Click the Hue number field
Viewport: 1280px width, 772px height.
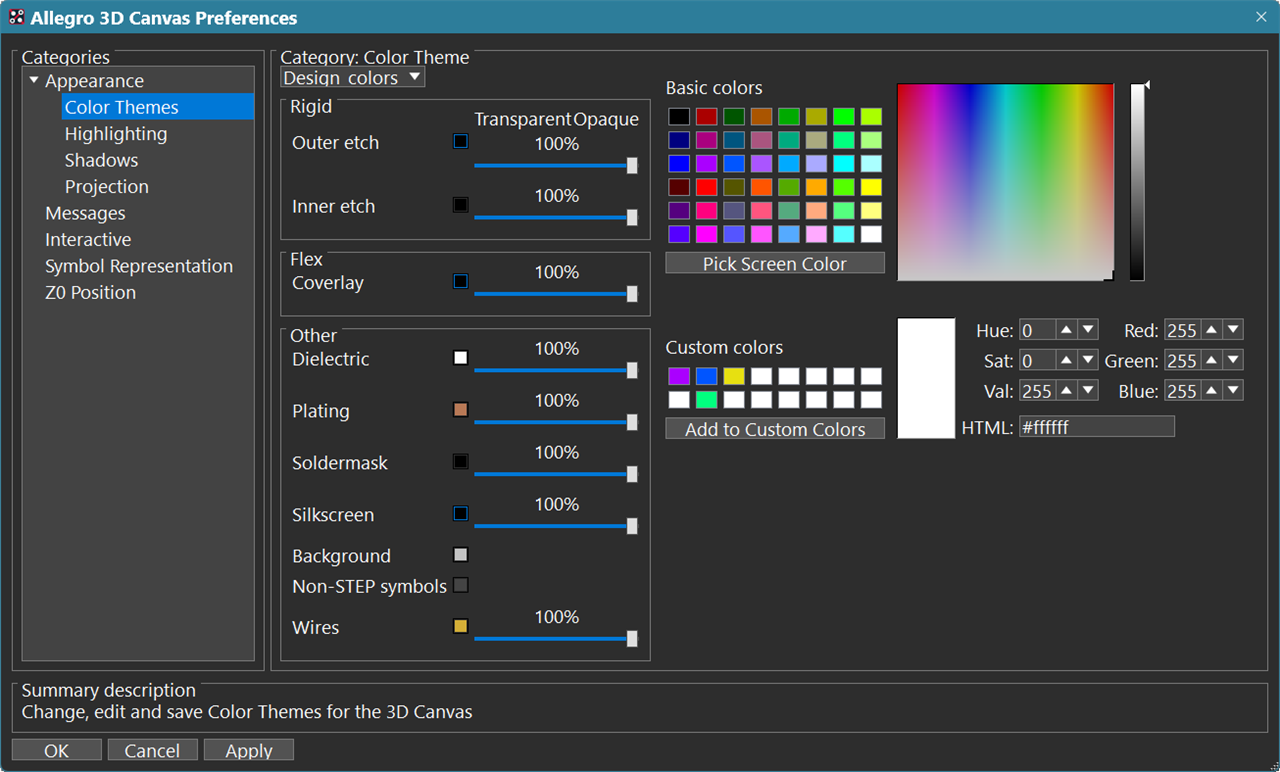pos(1038,330)
